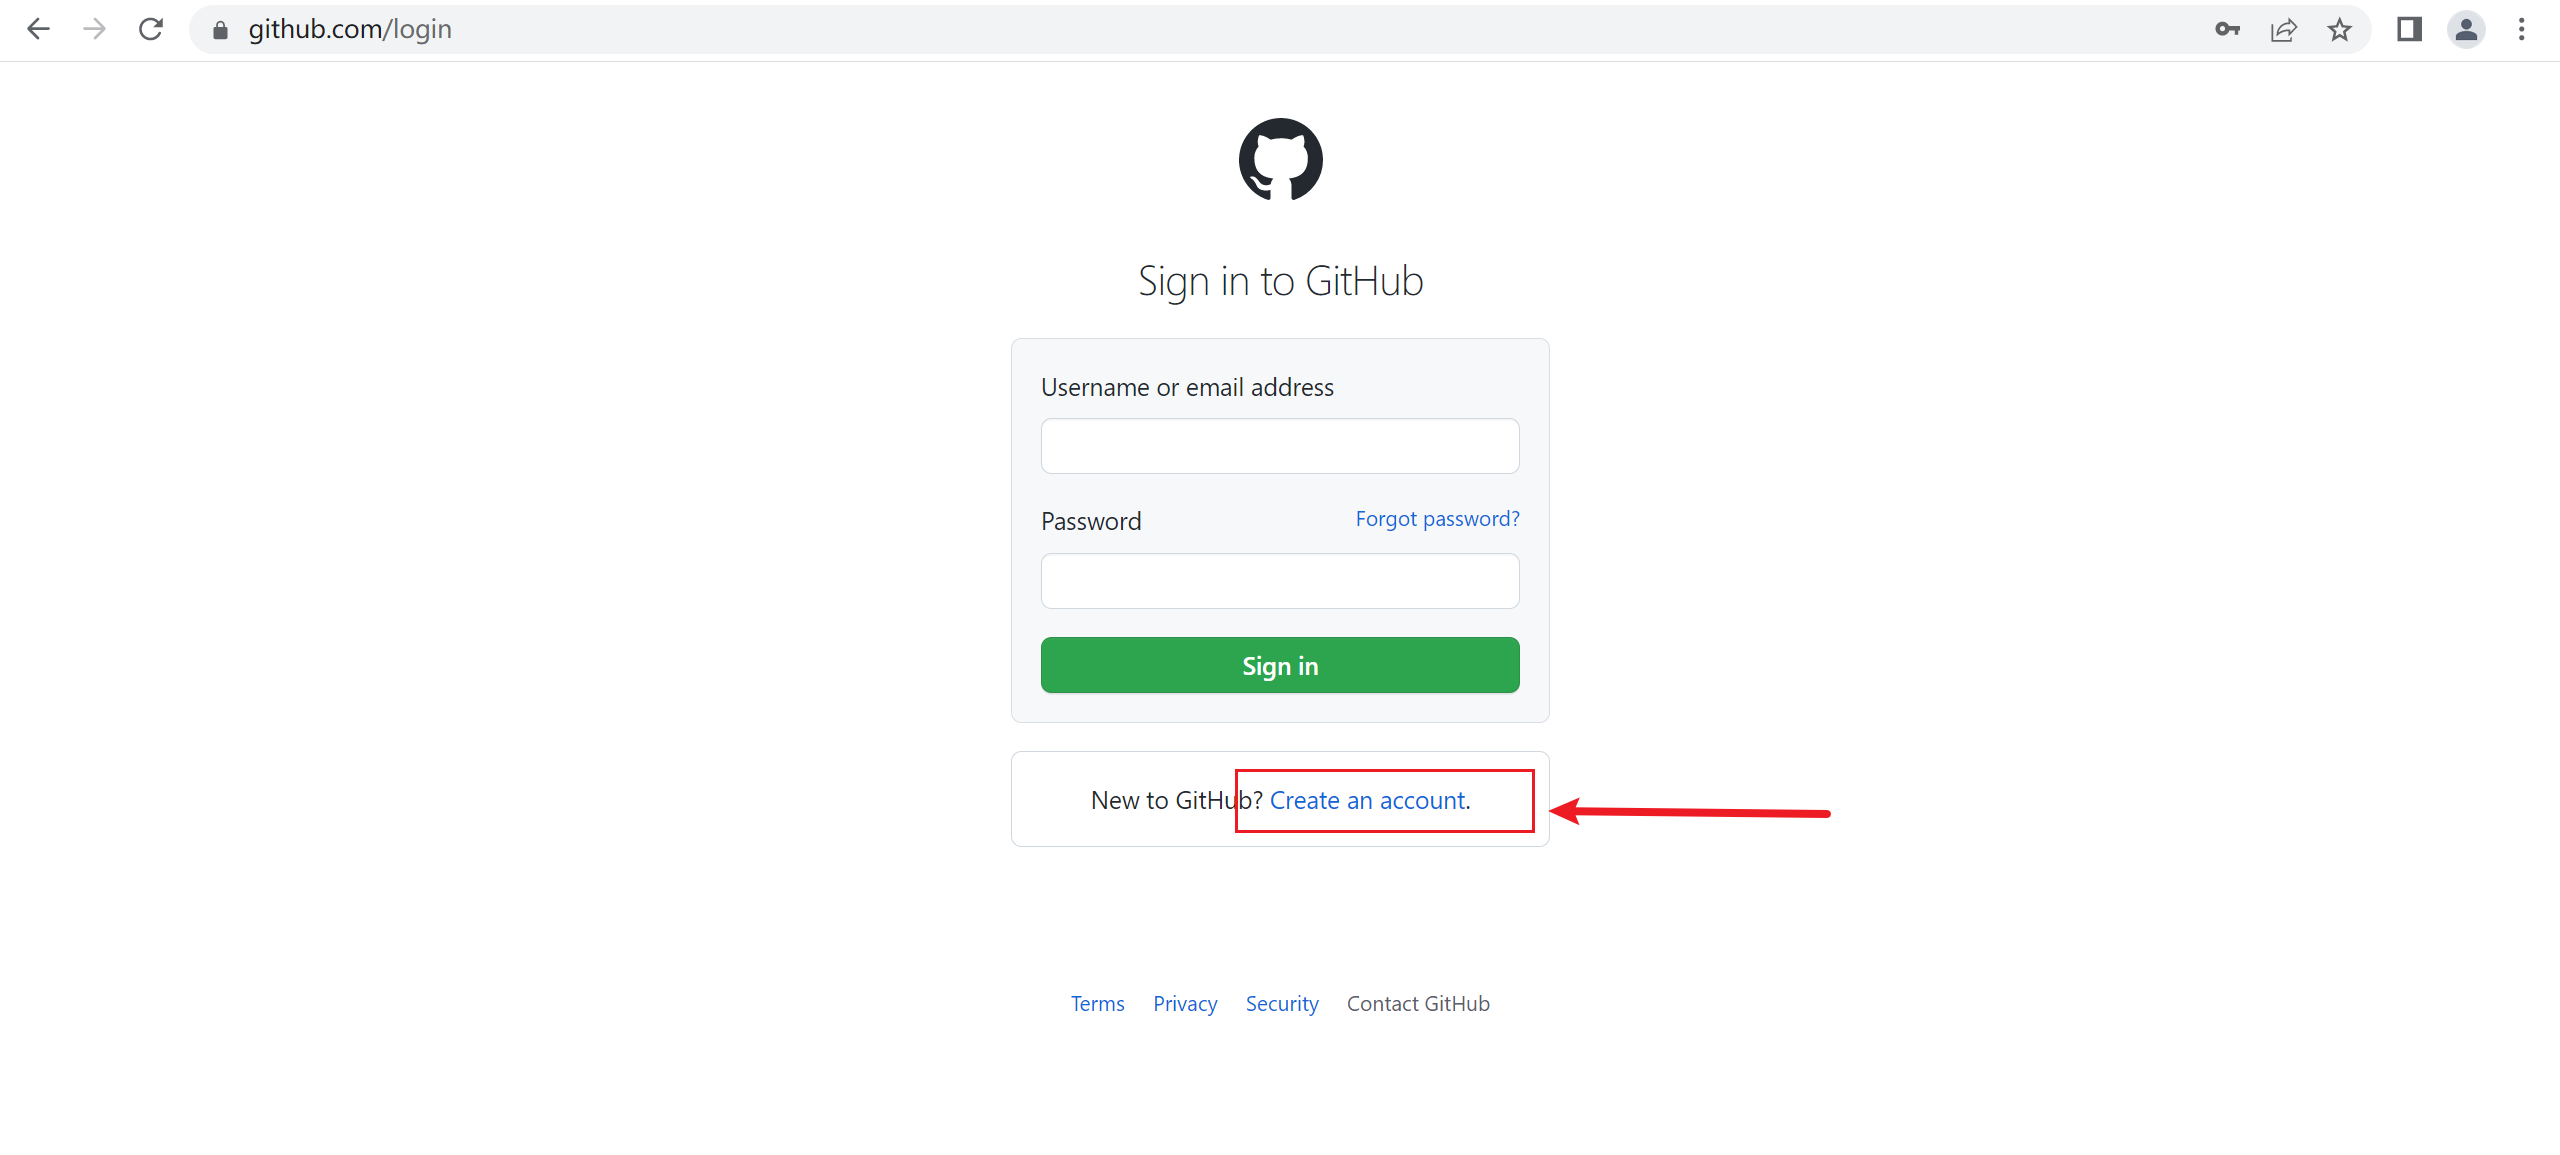Click the browser forward arrow

94,30
